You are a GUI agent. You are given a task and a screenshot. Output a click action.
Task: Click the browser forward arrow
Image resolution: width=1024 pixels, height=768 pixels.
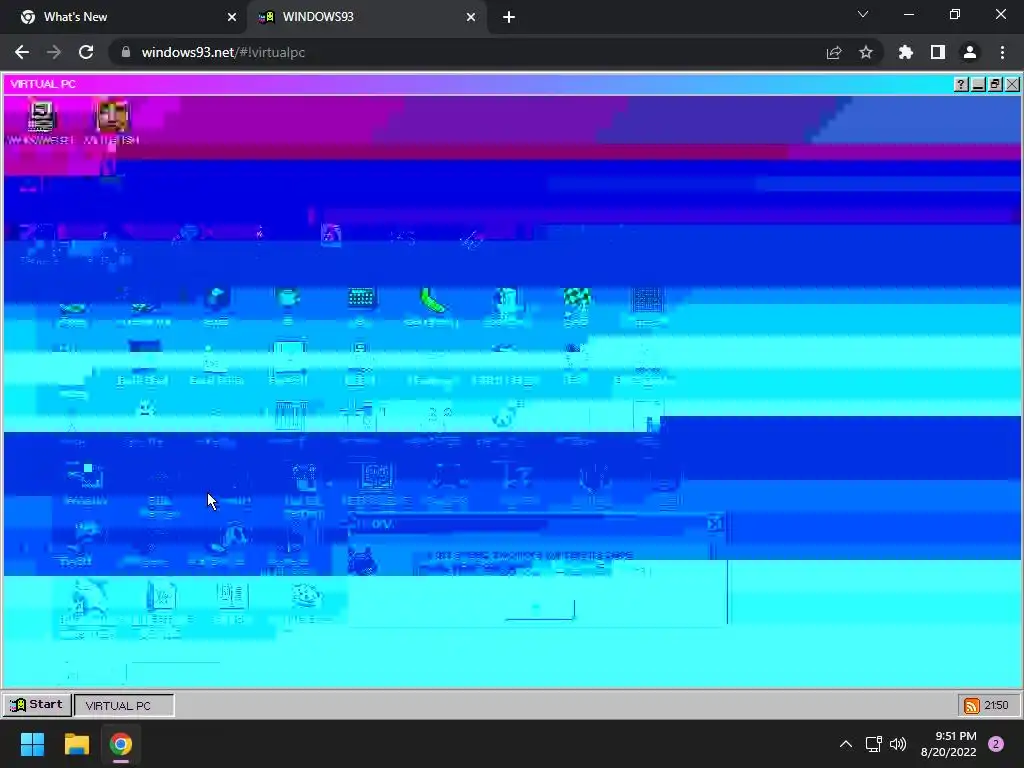click(54, 52)
